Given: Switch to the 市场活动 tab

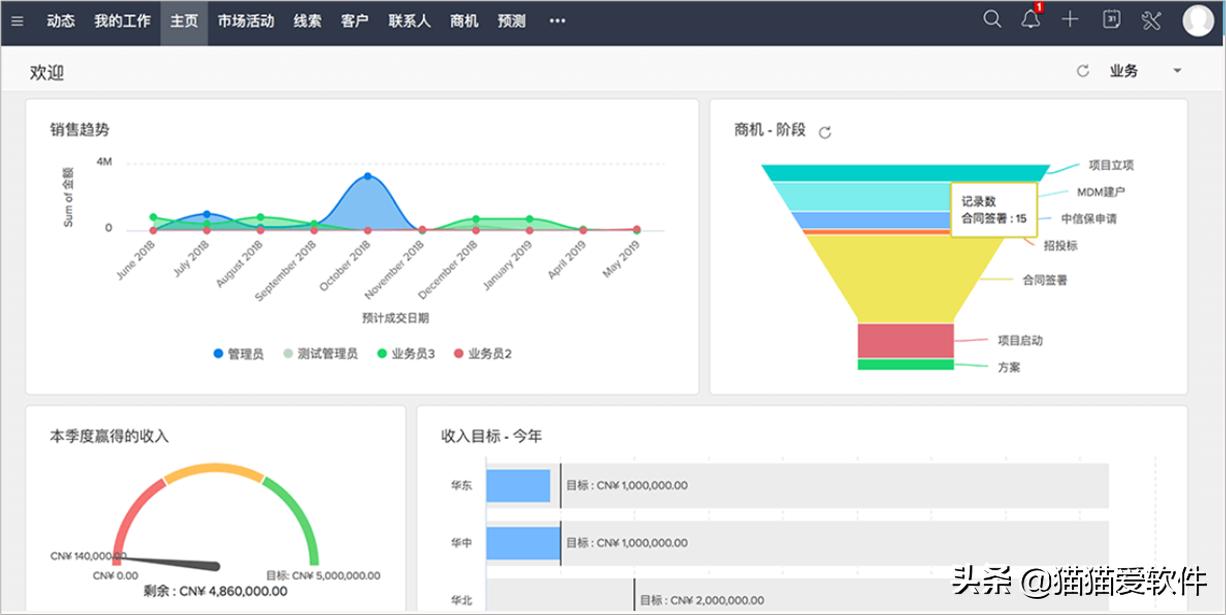Looking at the screenshot, I should point(244,20).
